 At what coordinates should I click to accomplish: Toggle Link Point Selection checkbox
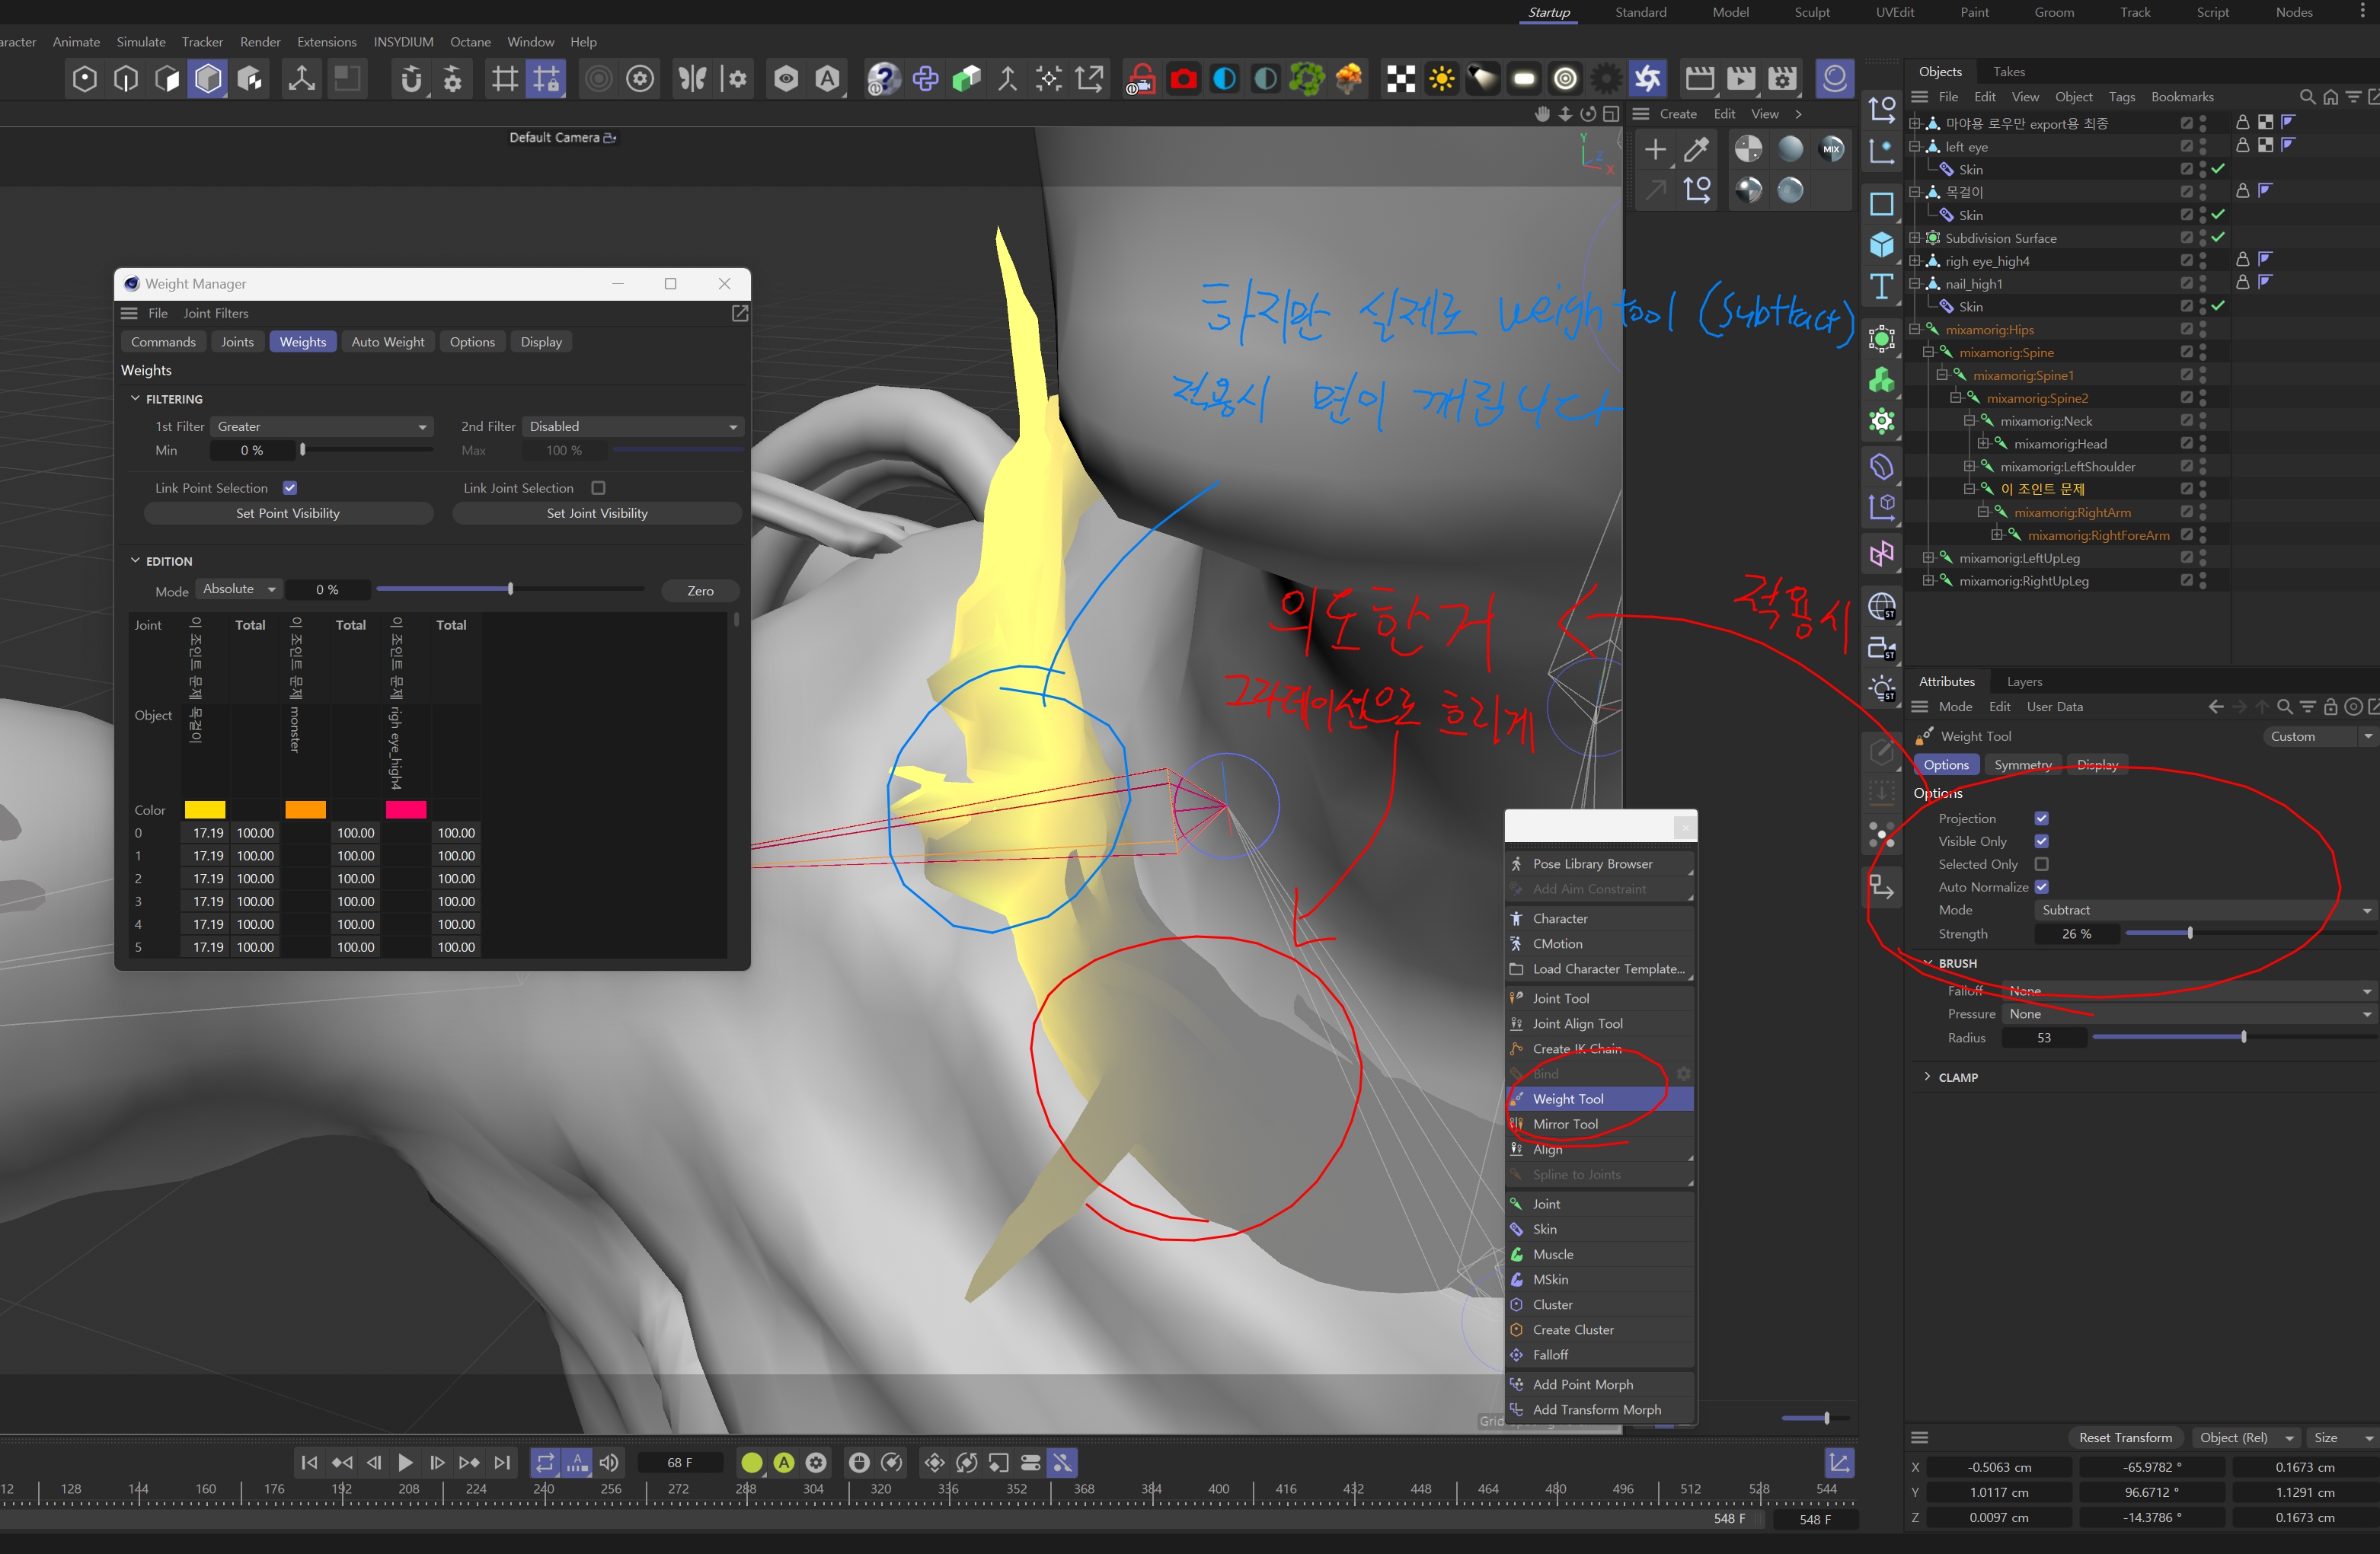point(290,488)
